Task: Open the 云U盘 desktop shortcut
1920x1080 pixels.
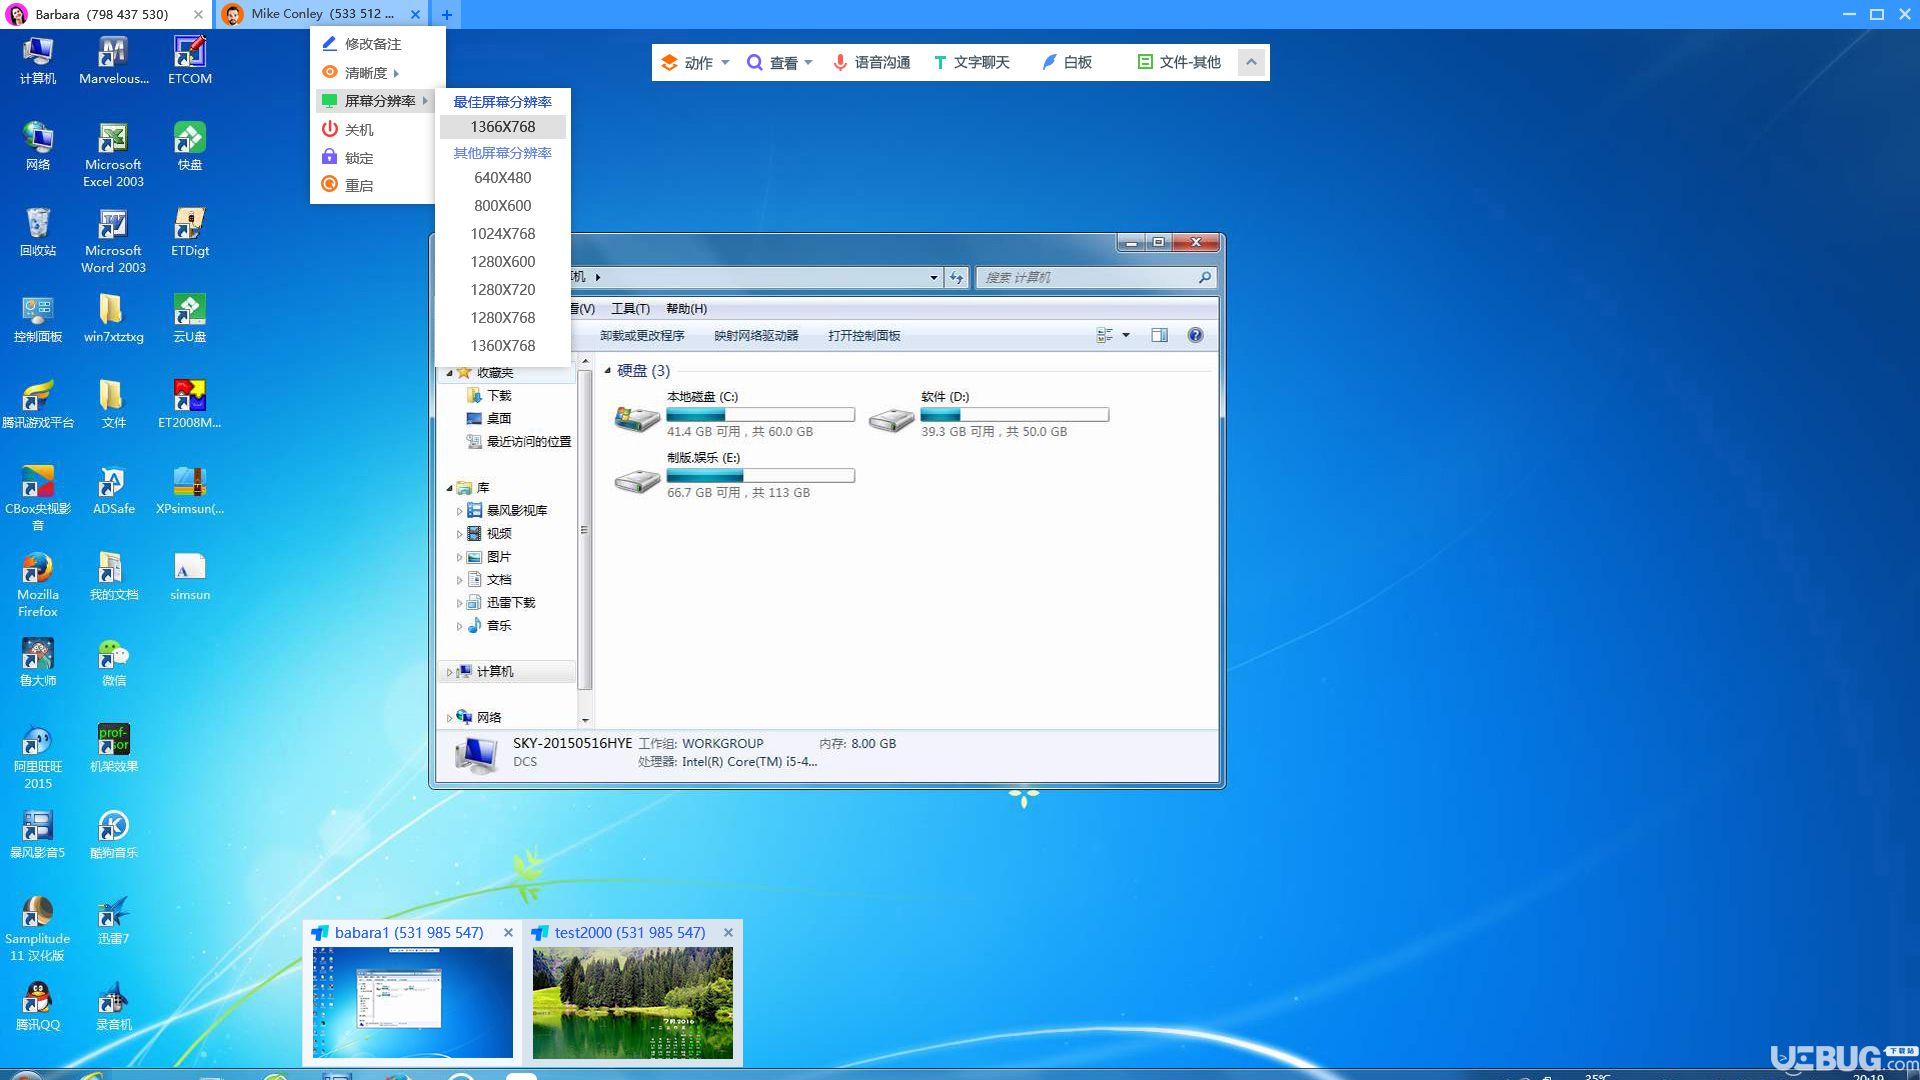Action: 190,318
